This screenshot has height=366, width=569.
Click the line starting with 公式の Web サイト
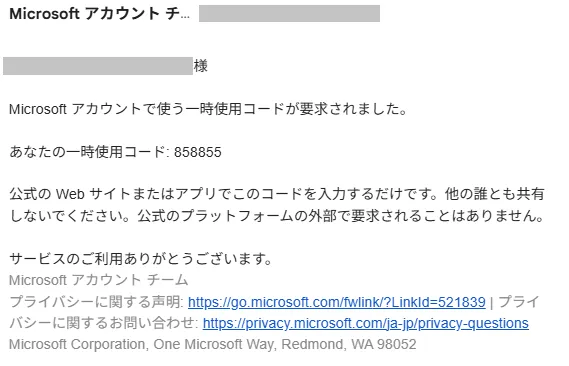[x=277, y=194]
